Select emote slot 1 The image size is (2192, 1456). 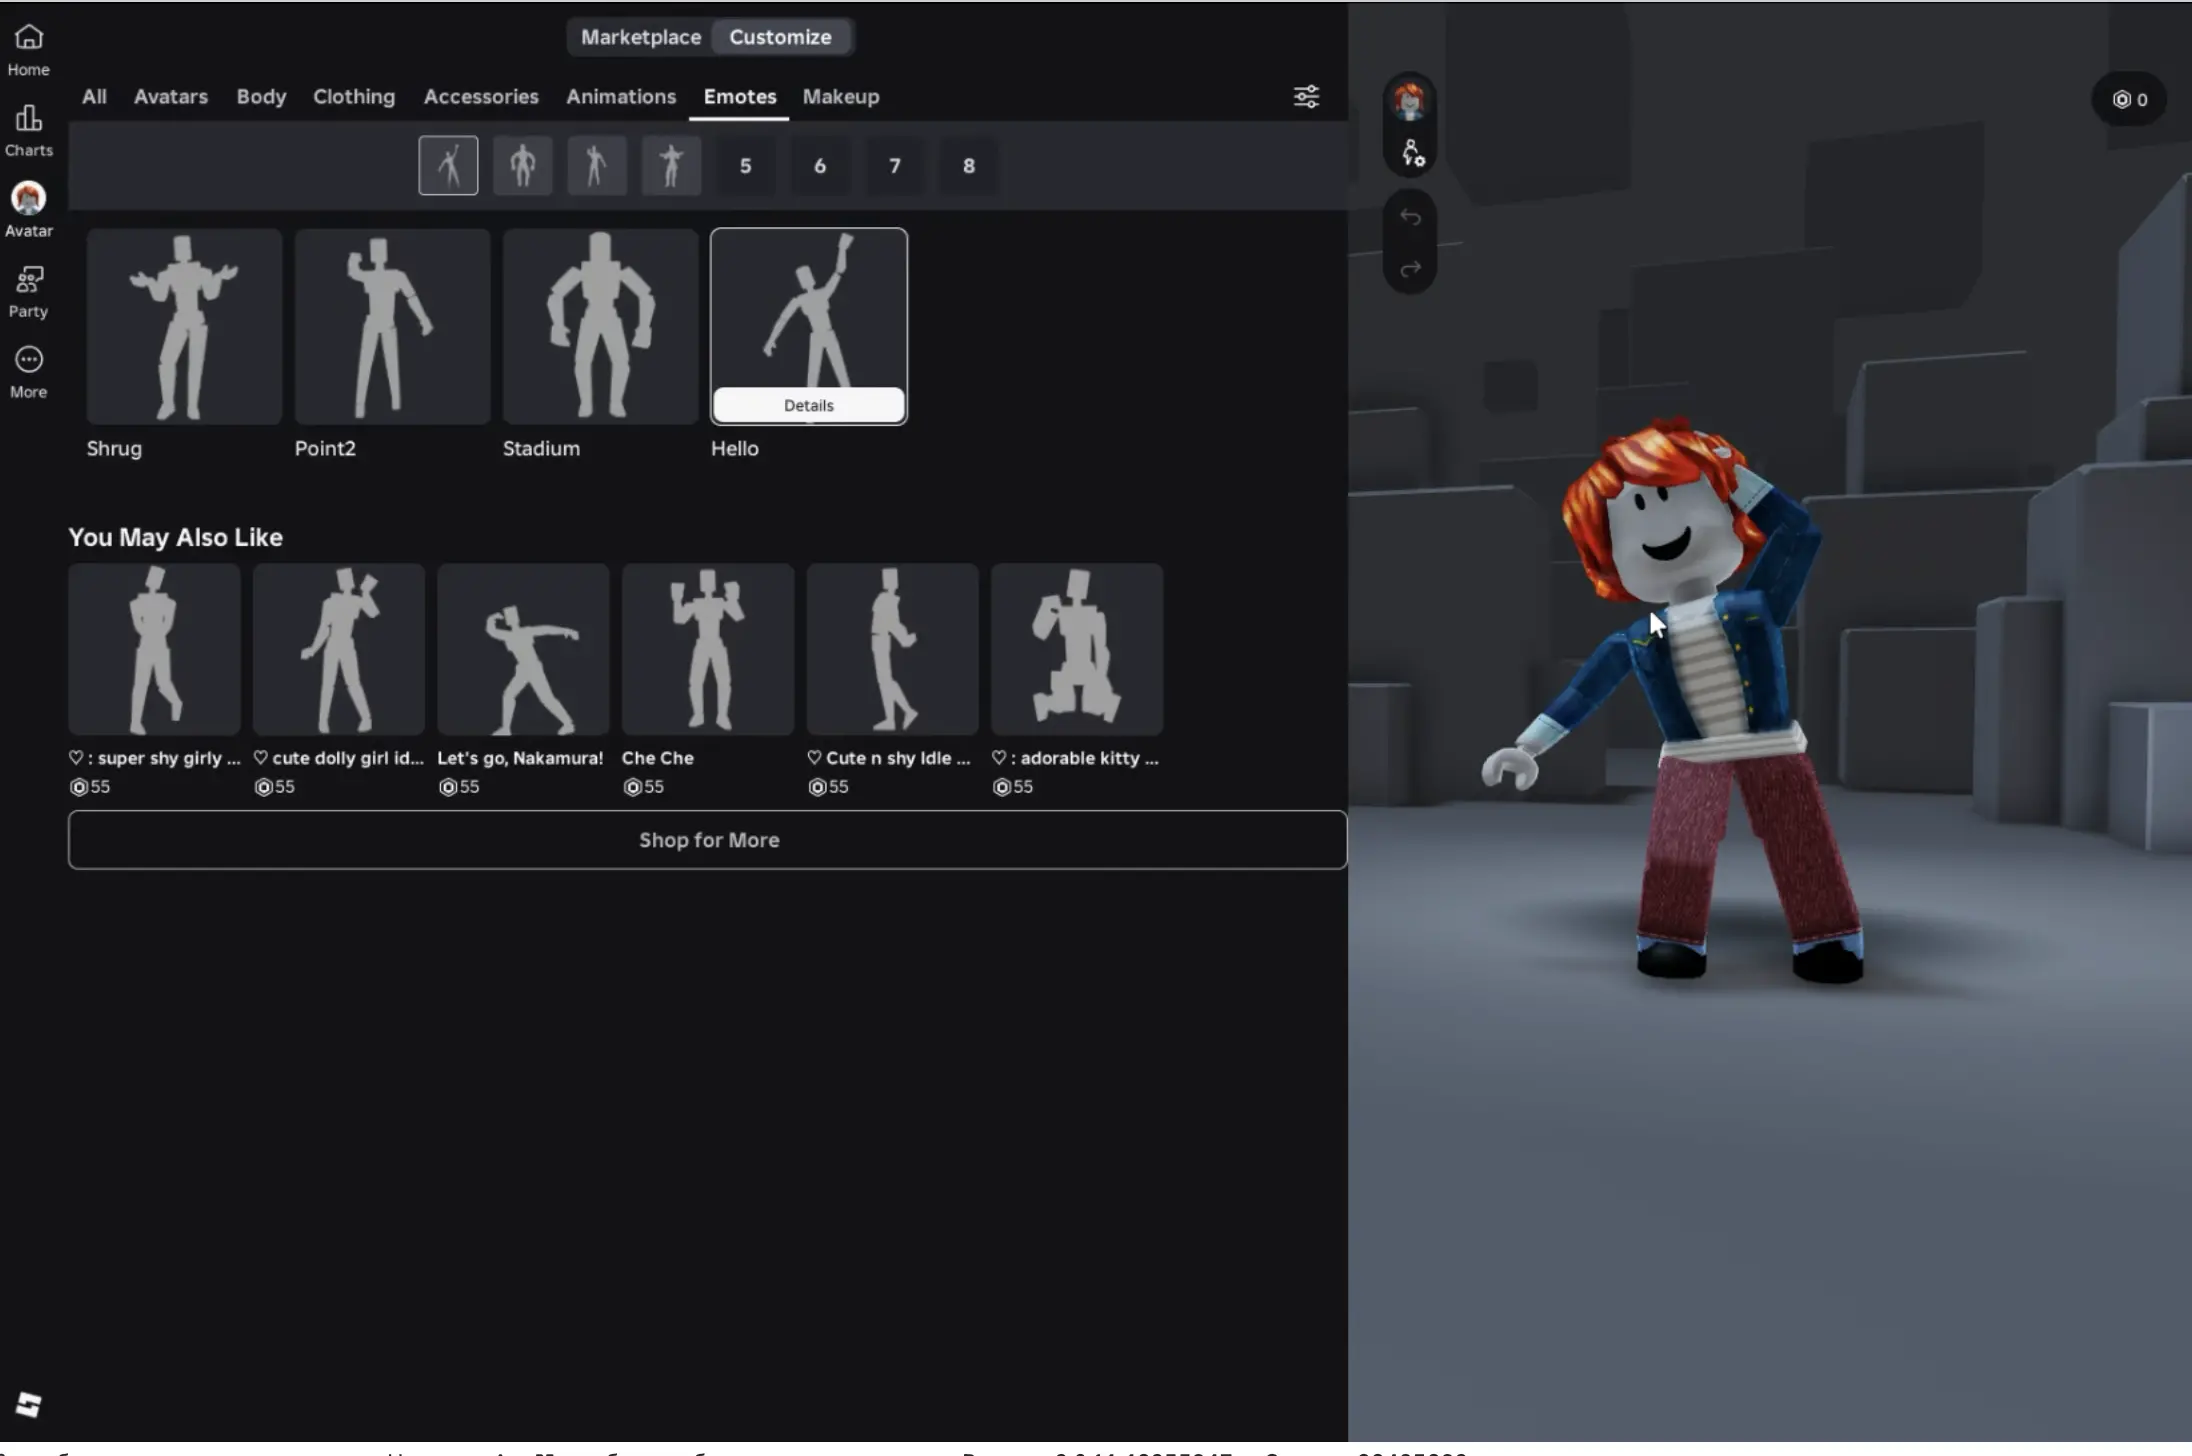448,165
